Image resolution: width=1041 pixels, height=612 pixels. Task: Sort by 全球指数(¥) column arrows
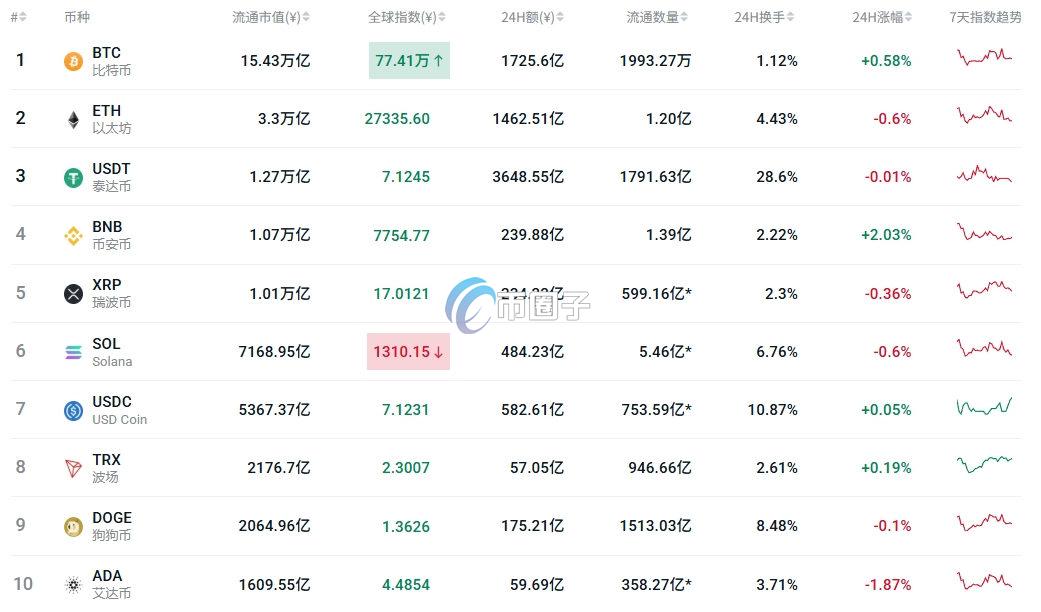coord(442,17)
